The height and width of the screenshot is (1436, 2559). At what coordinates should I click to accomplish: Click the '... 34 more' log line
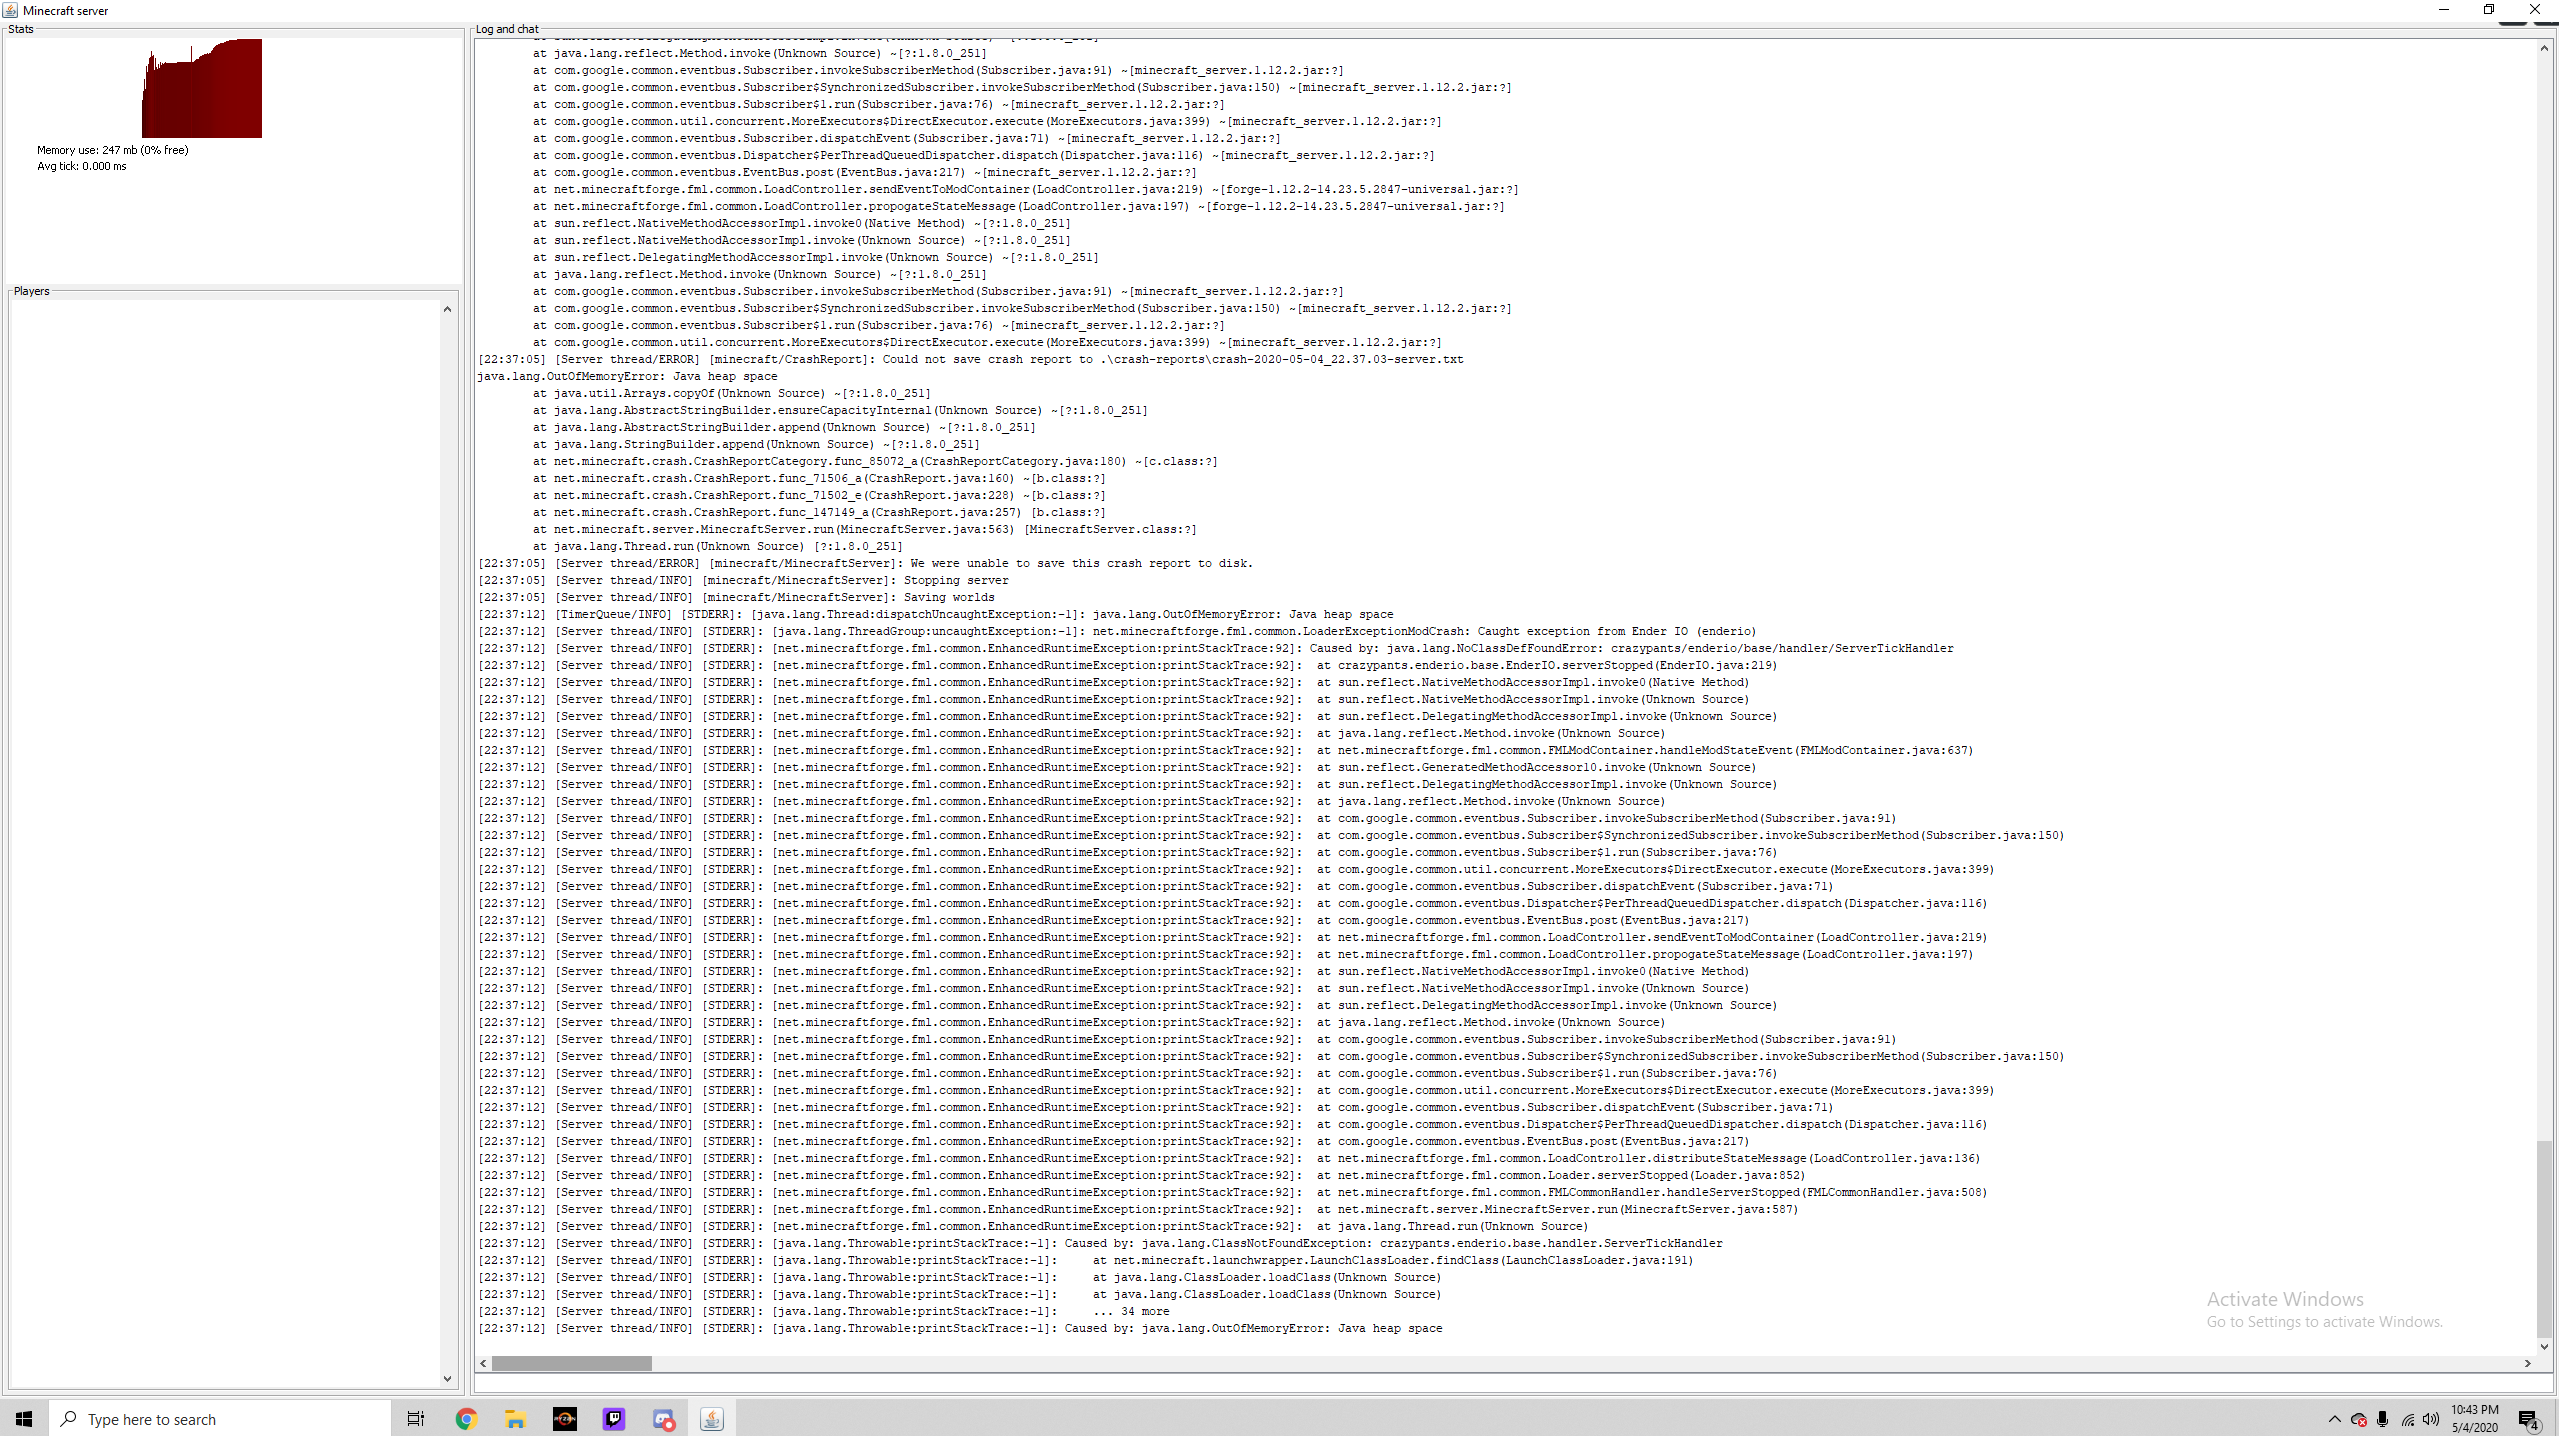point(823,1312)
